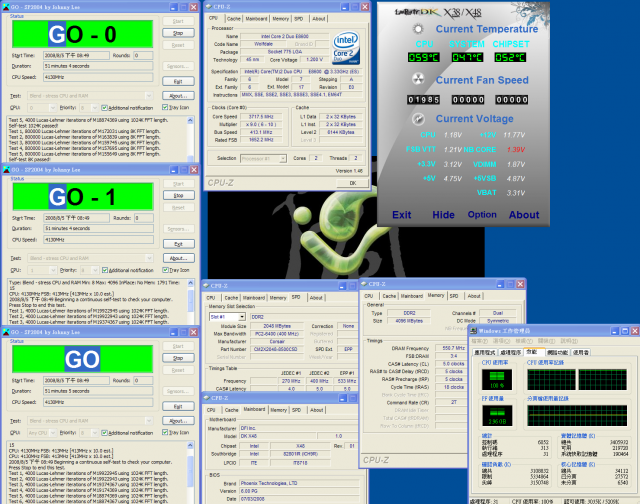Click the CPU-Z title icon of the Memory window
Screen dimensions: 640x504
tap(364, 284)
